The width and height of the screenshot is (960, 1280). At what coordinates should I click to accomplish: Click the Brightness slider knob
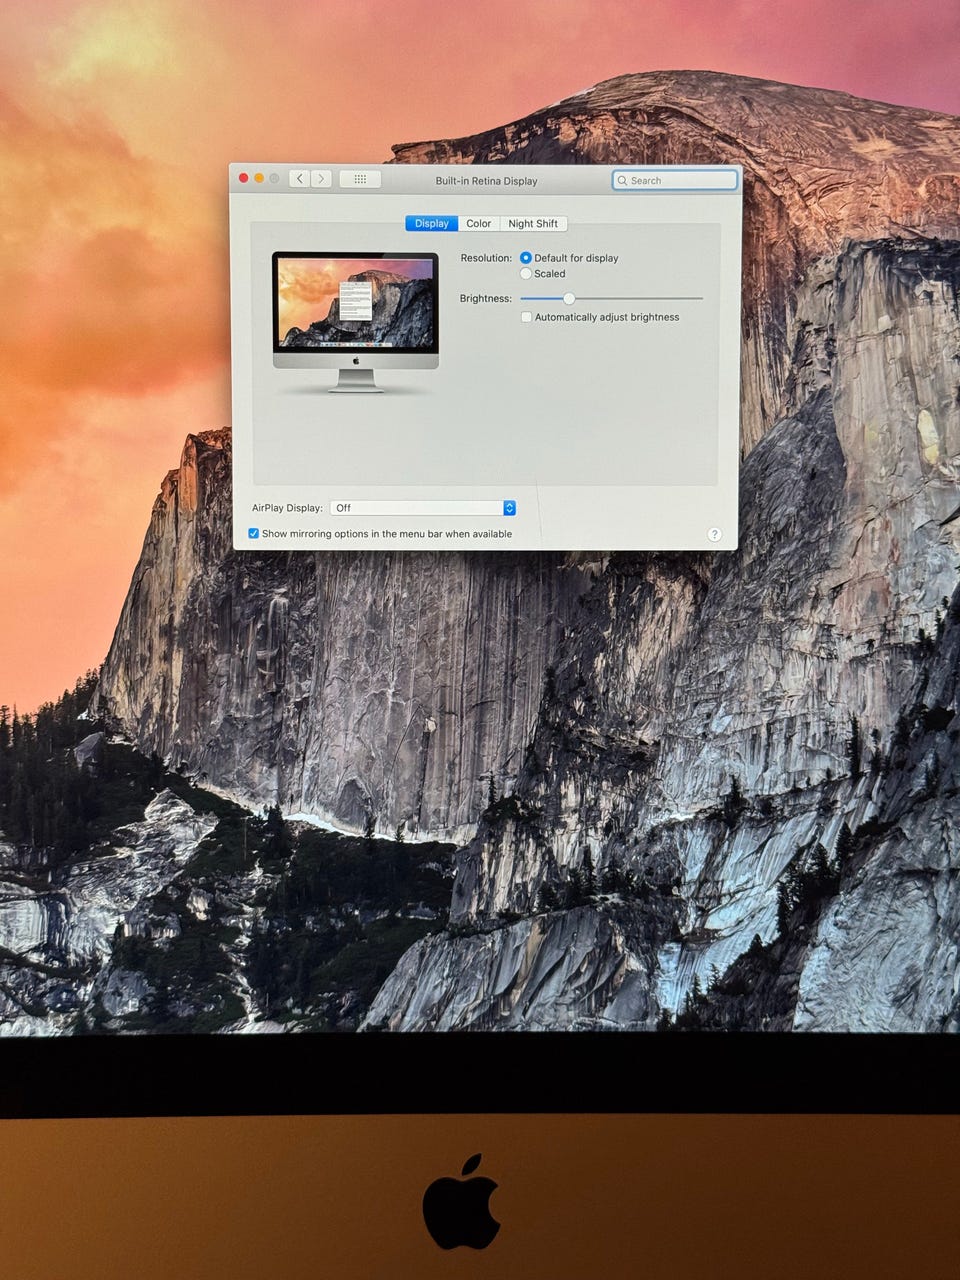coord(569,298)
